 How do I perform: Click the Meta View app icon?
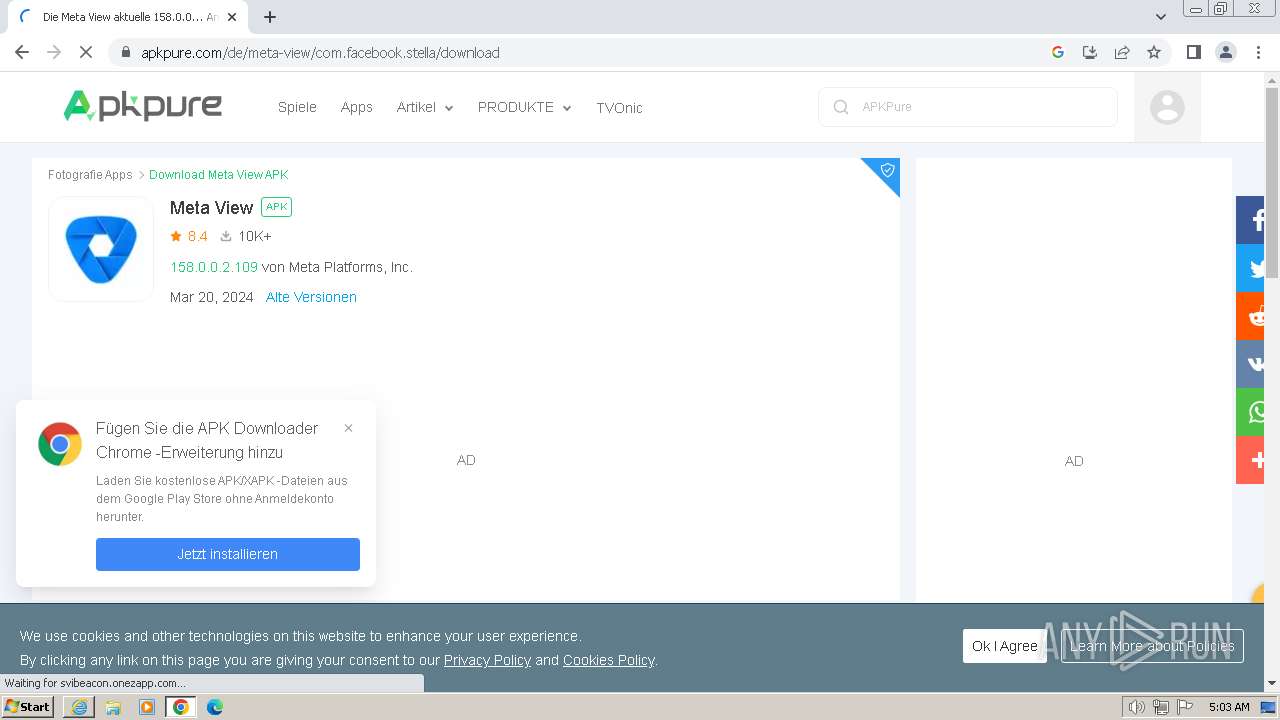[x=101, y=249]
